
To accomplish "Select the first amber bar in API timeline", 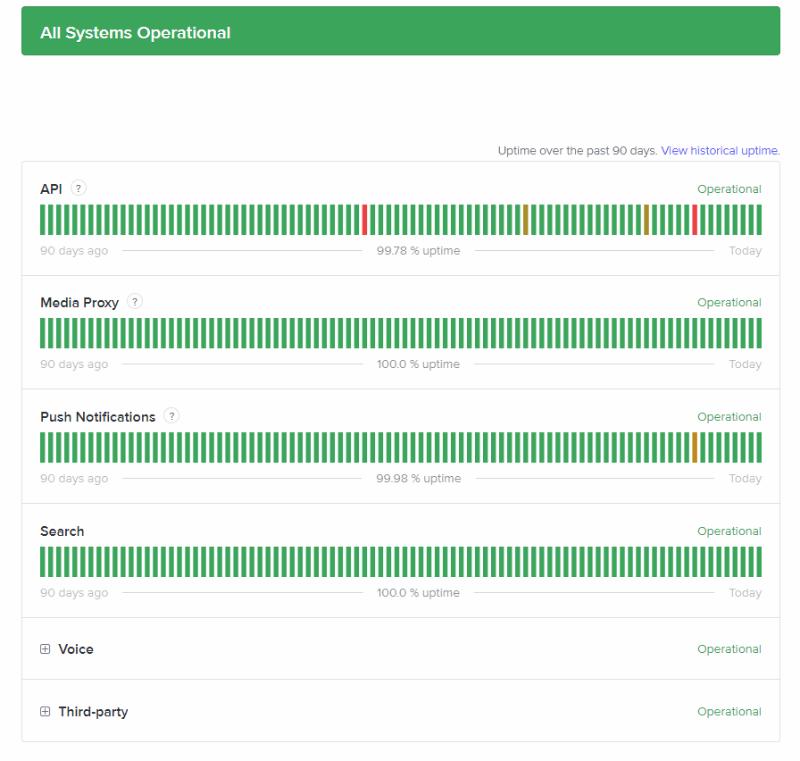I will pos(526,220).
